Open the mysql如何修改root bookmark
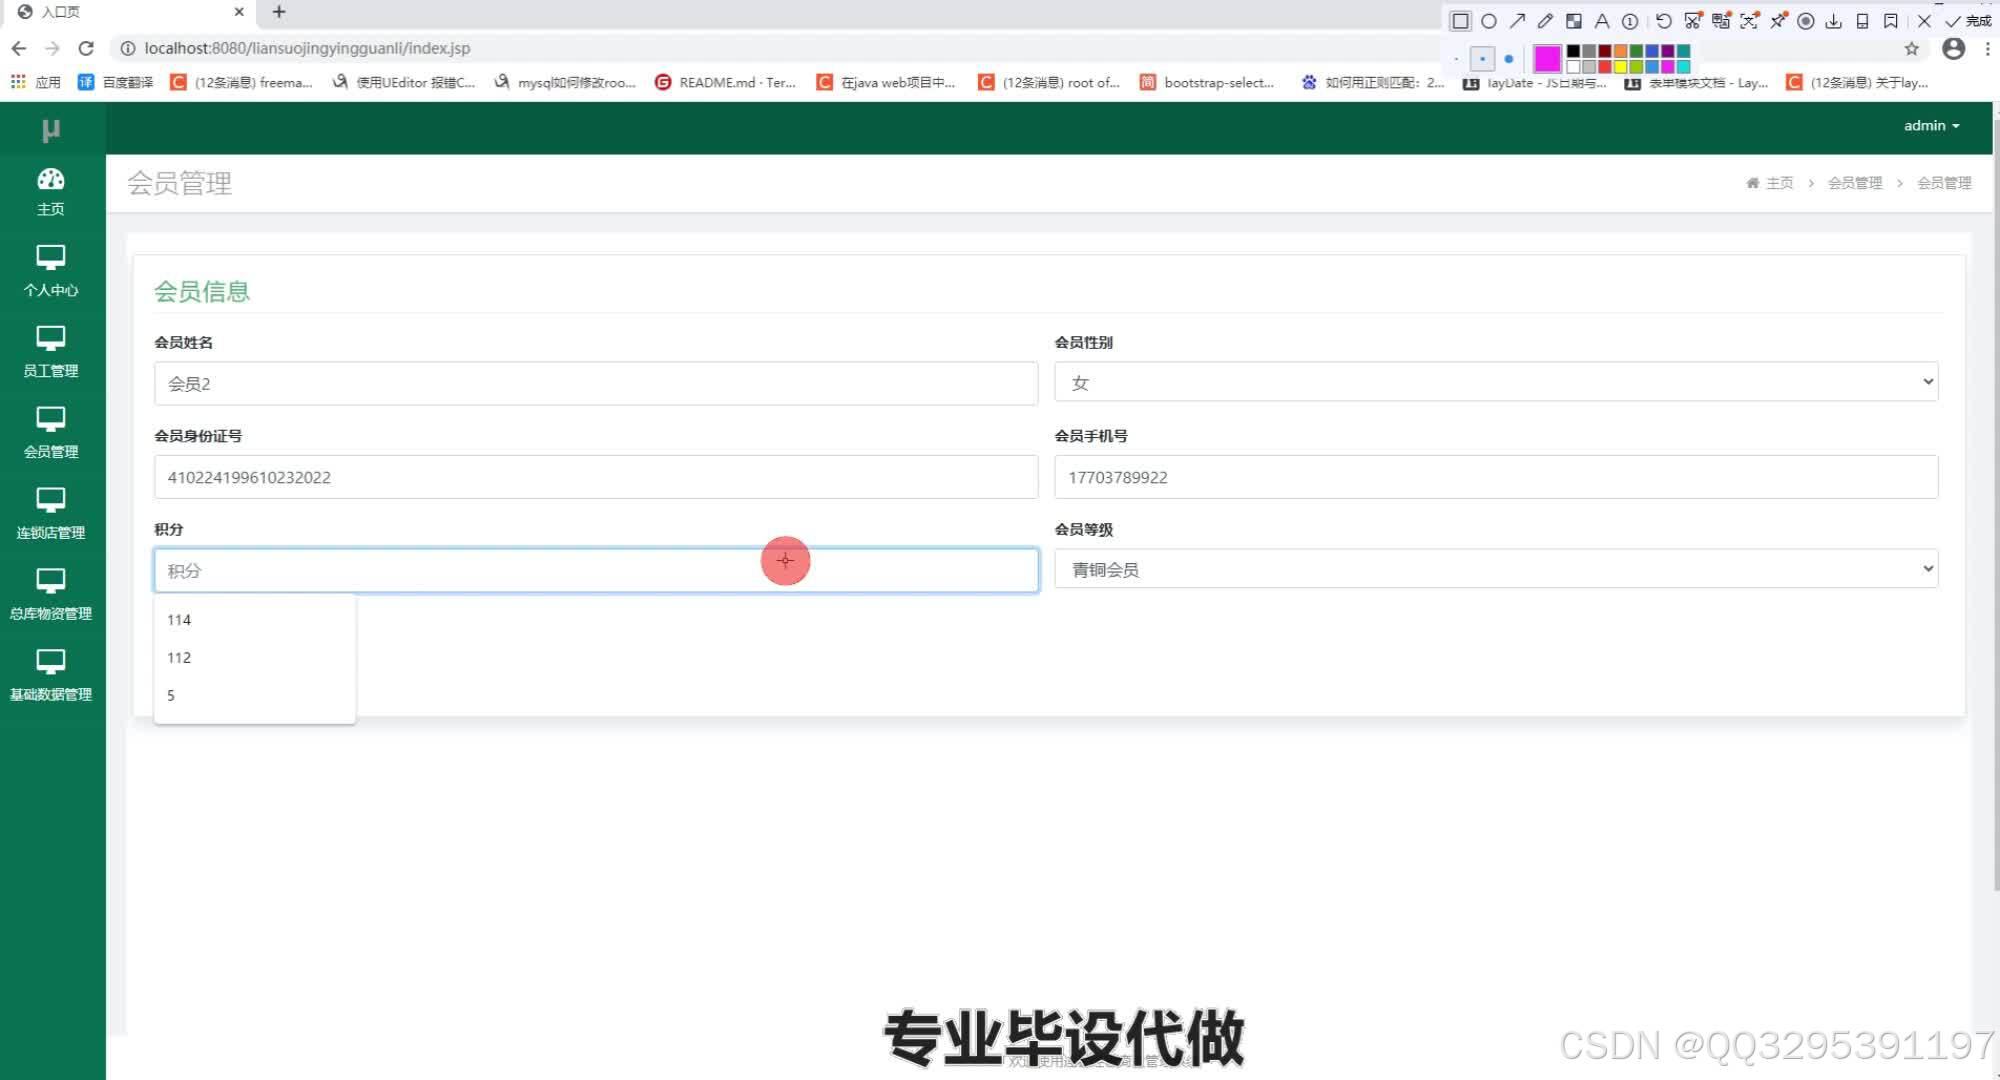Screen dimensions: 2000x1080 [565, 82]
